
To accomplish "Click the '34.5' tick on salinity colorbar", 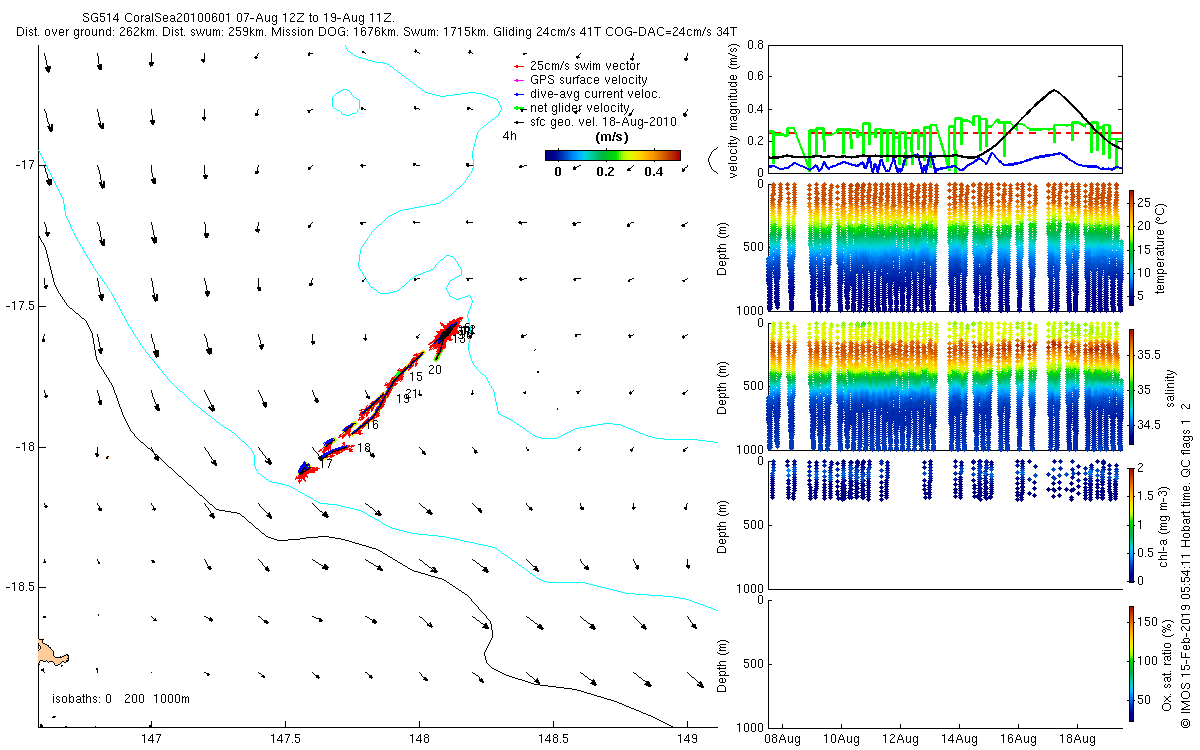I will point(1149,425).
